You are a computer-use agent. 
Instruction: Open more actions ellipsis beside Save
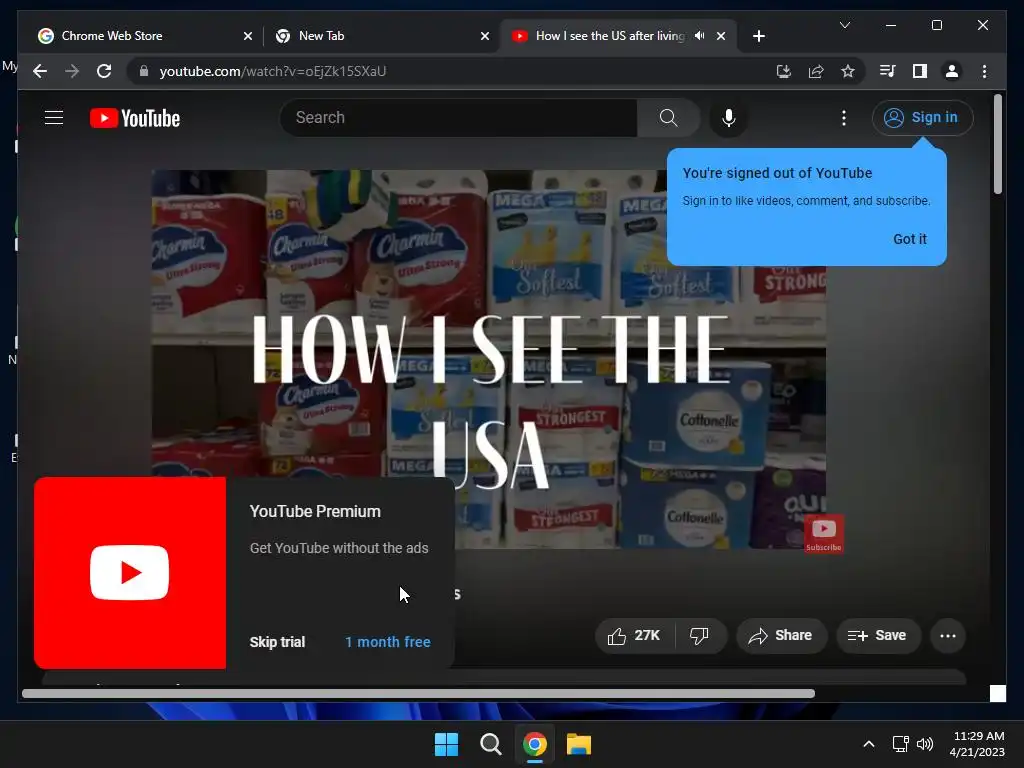pyautogui.click(x=948, y=635)
